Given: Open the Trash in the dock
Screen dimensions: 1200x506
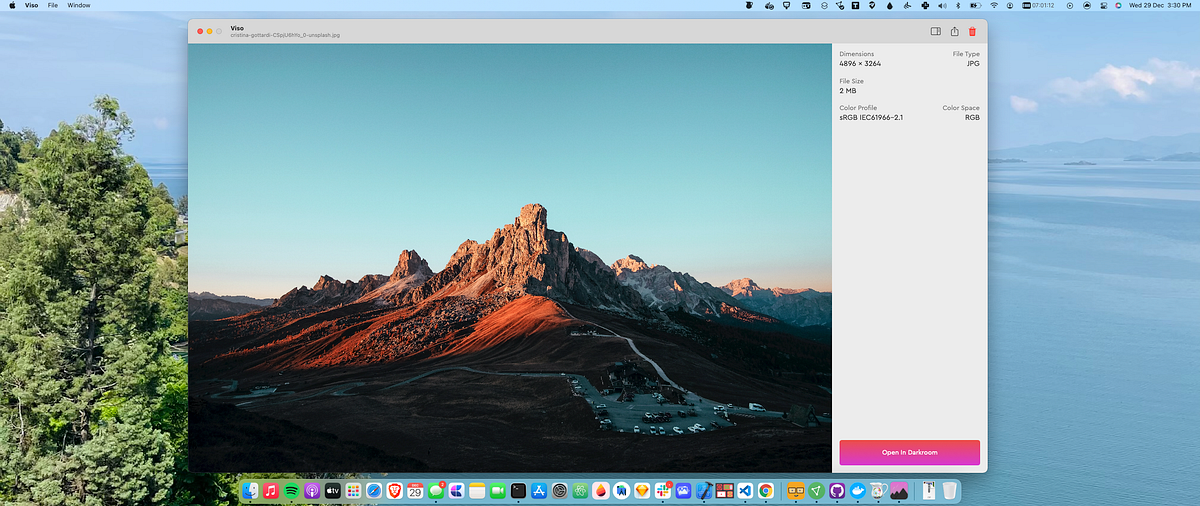Looking at the screenshot, I should pyautogui.click(x=949, y=491).
